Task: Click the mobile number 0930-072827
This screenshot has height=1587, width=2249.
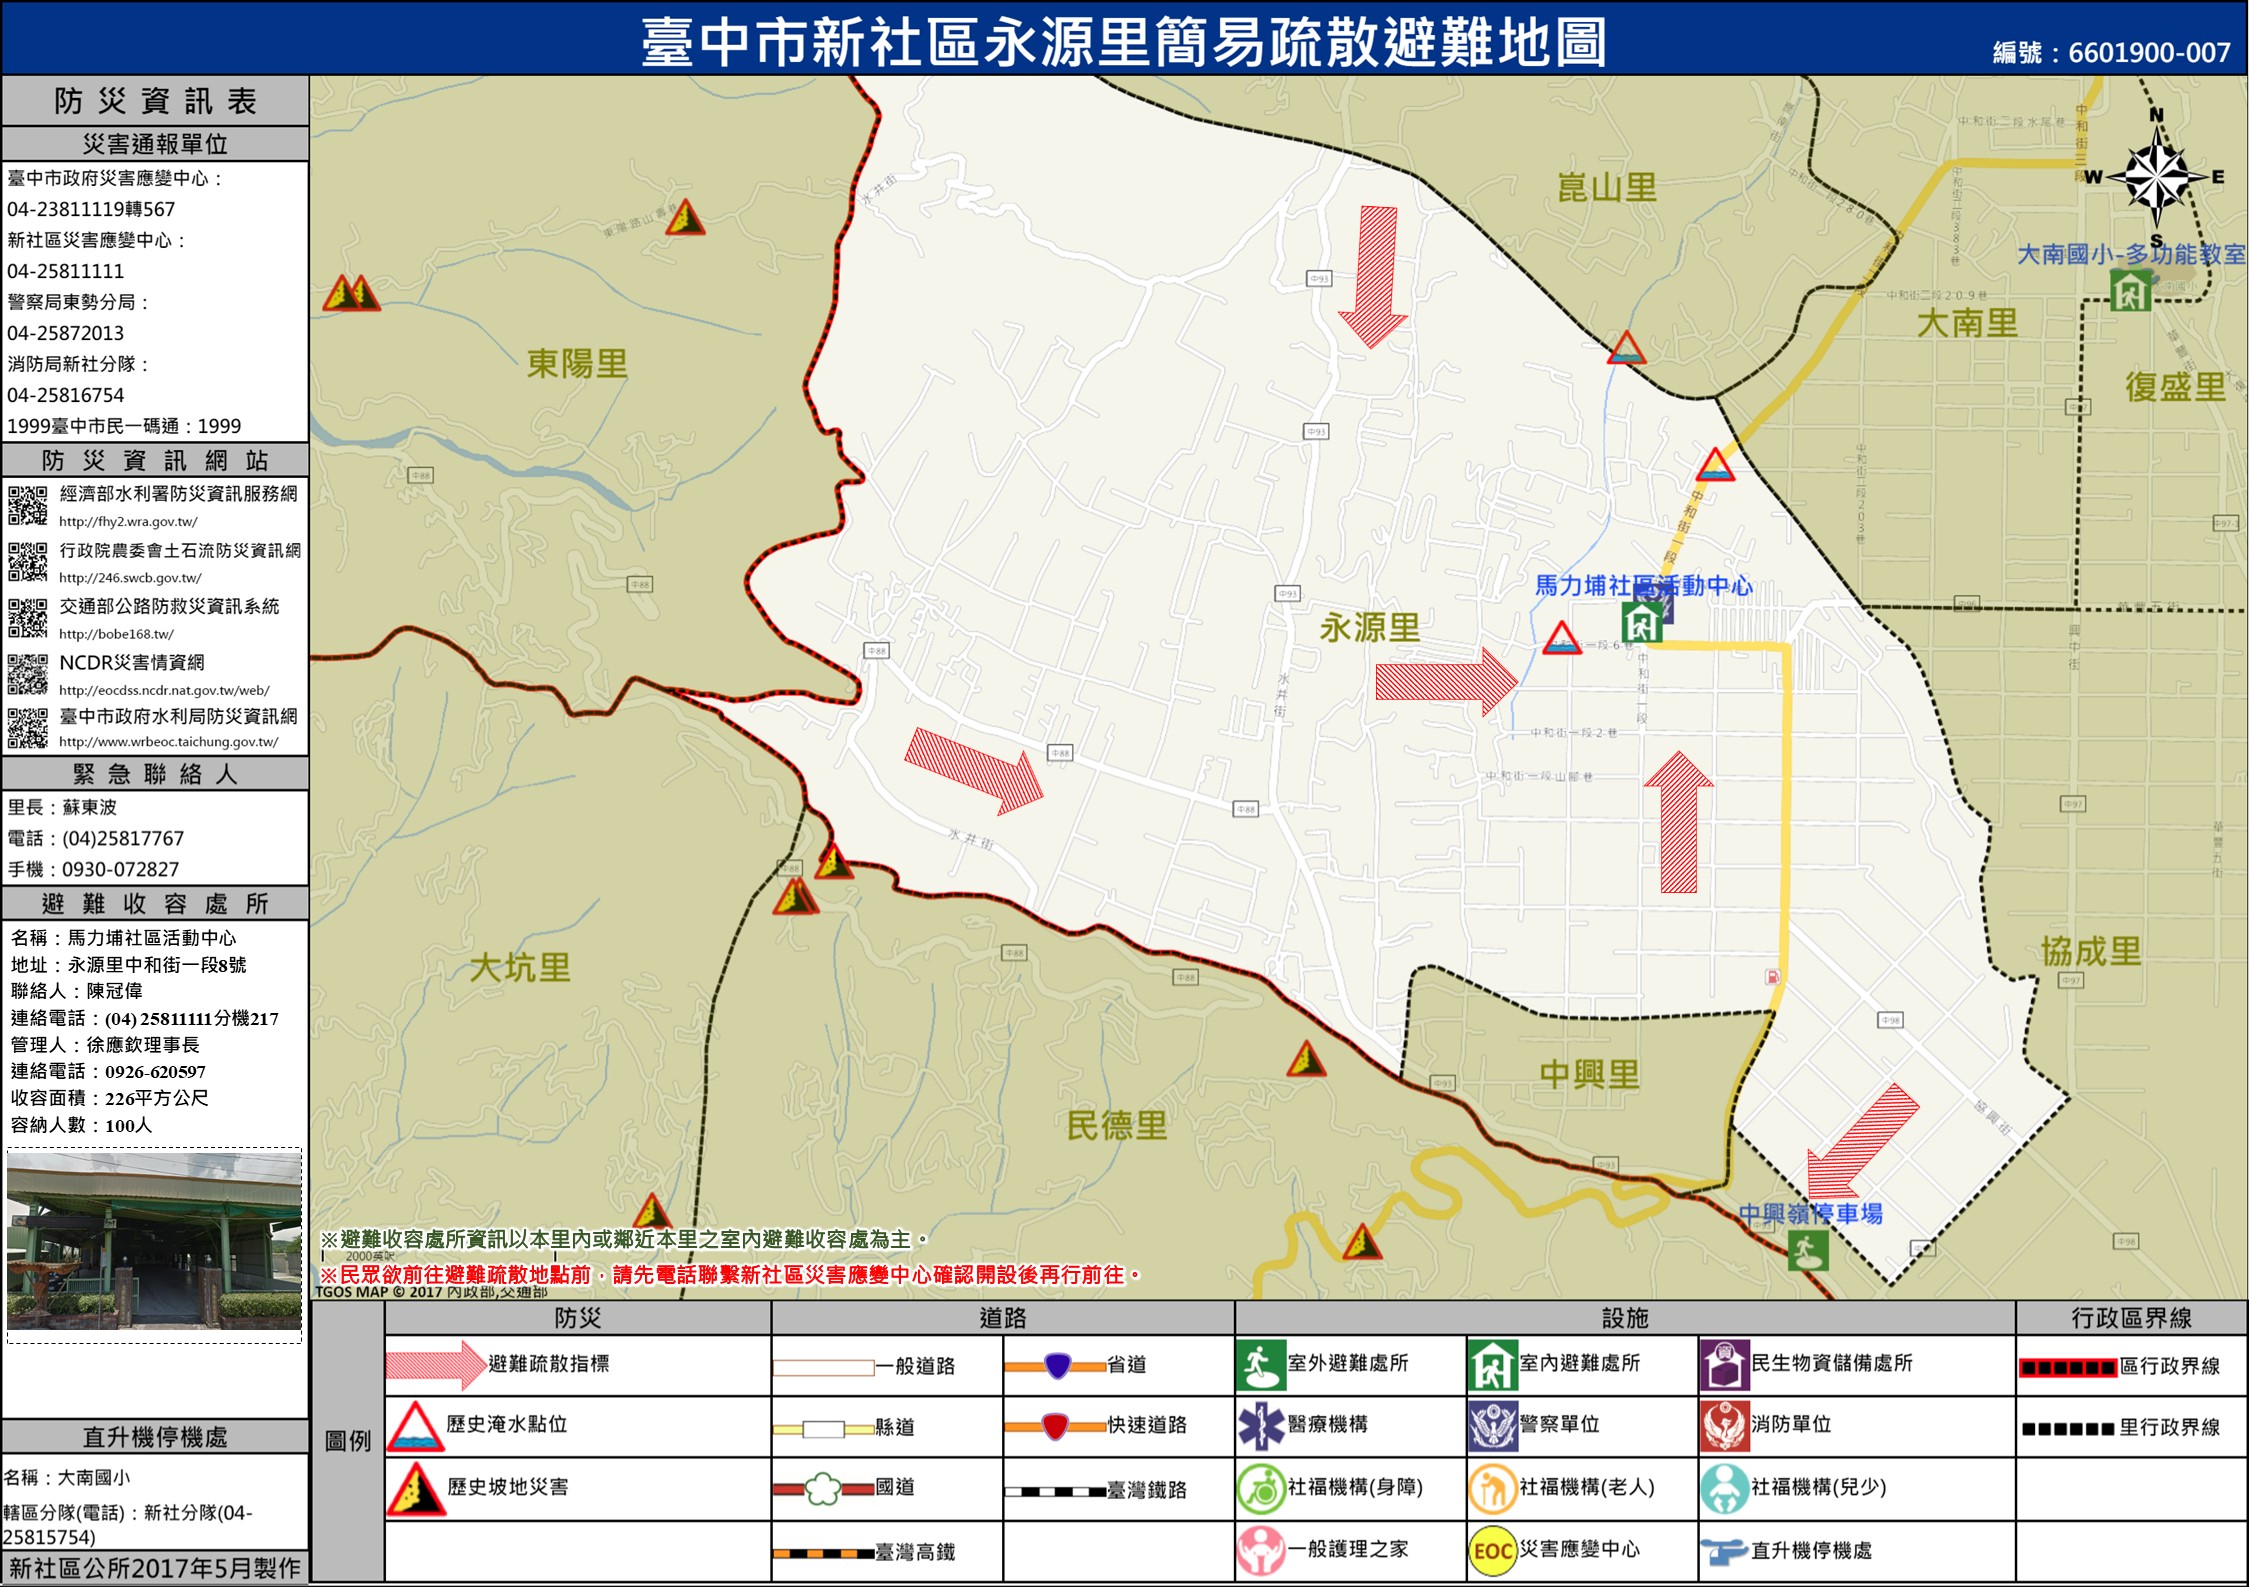Action: click(x=121, y=869)
